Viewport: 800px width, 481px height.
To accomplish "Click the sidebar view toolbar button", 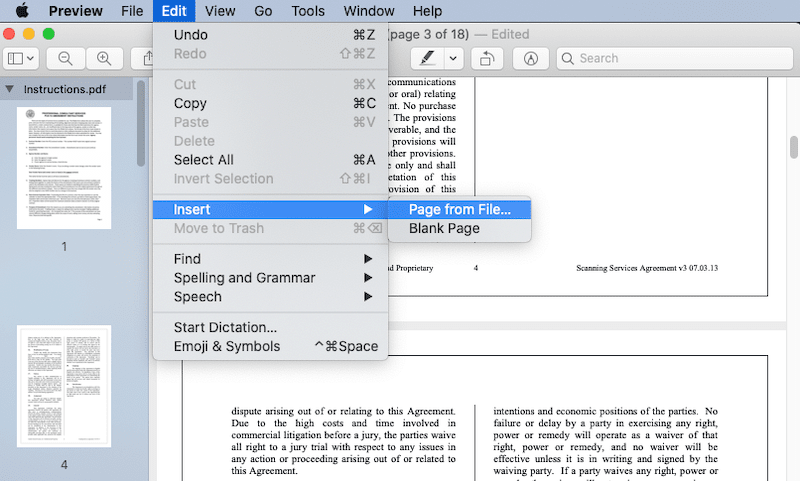I will tap(21, 58).
